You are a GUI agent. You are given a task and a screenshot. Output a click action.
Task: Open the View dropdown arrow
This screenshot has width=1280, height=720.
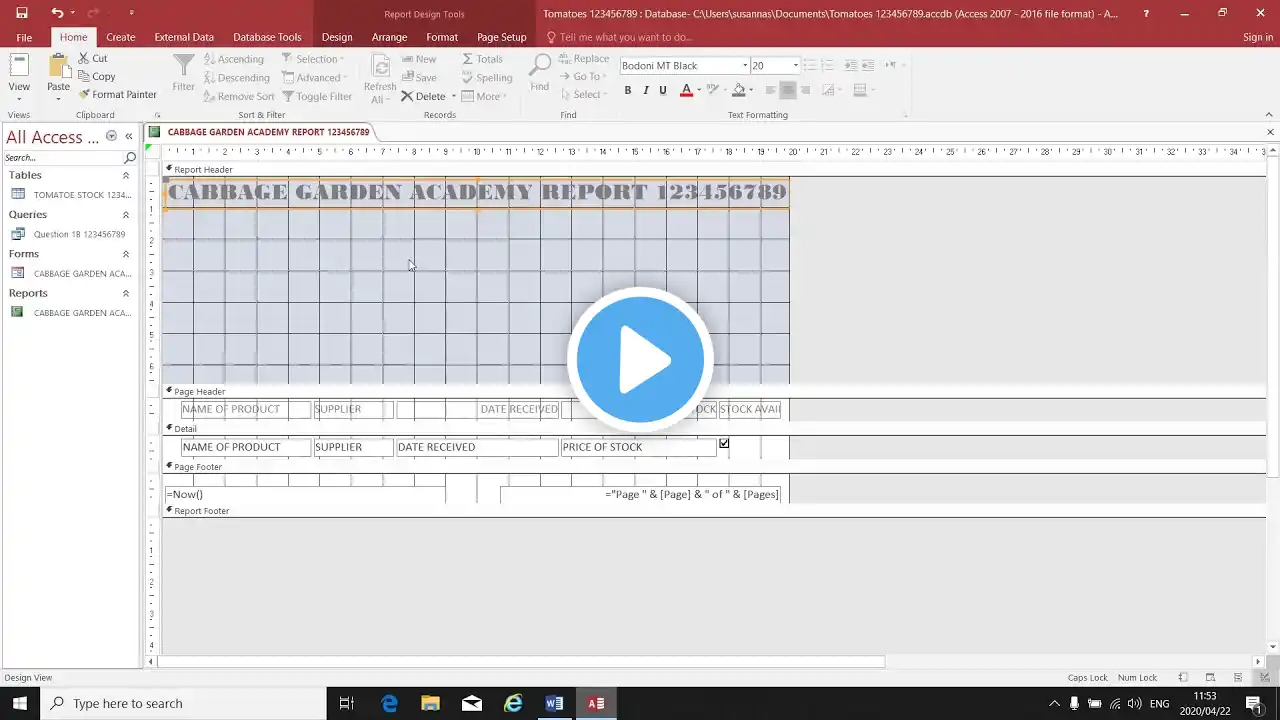[x=19, y=99]
